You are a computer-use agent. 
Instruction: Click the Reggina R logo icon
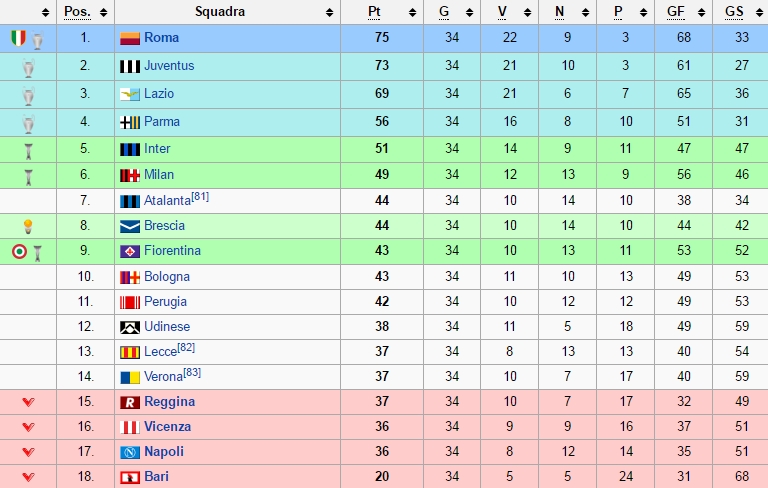(x=130, y=402)
